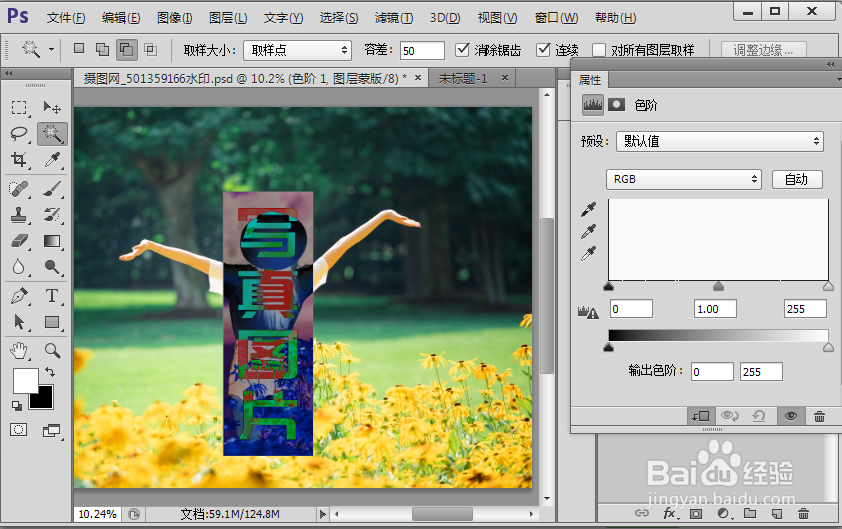Open the Layer menu
The width and height of the screenshot is (842, 529).
tap(228, 18)
